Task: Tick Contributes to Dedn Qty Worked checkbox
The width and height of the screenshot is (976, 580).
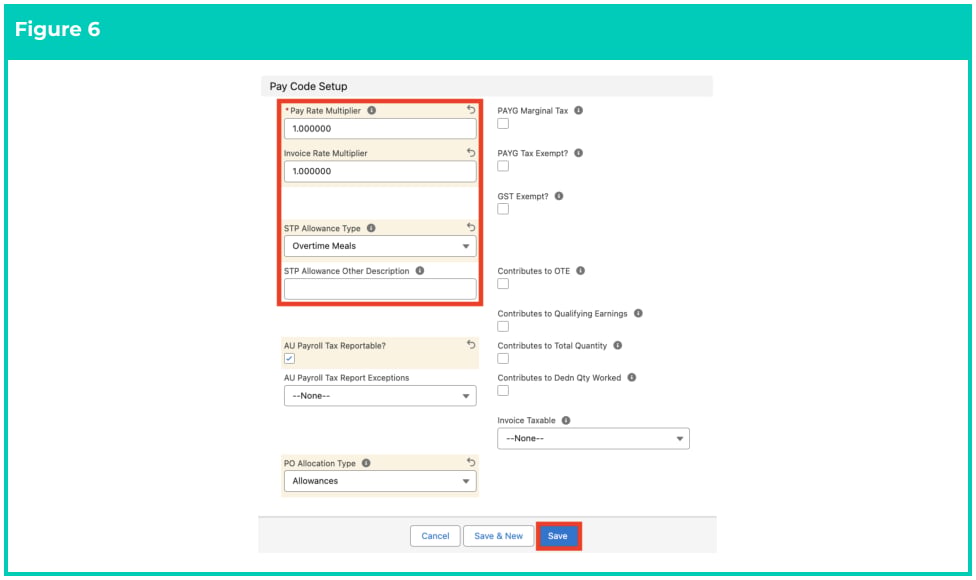Action: click(x=503, y=390)
